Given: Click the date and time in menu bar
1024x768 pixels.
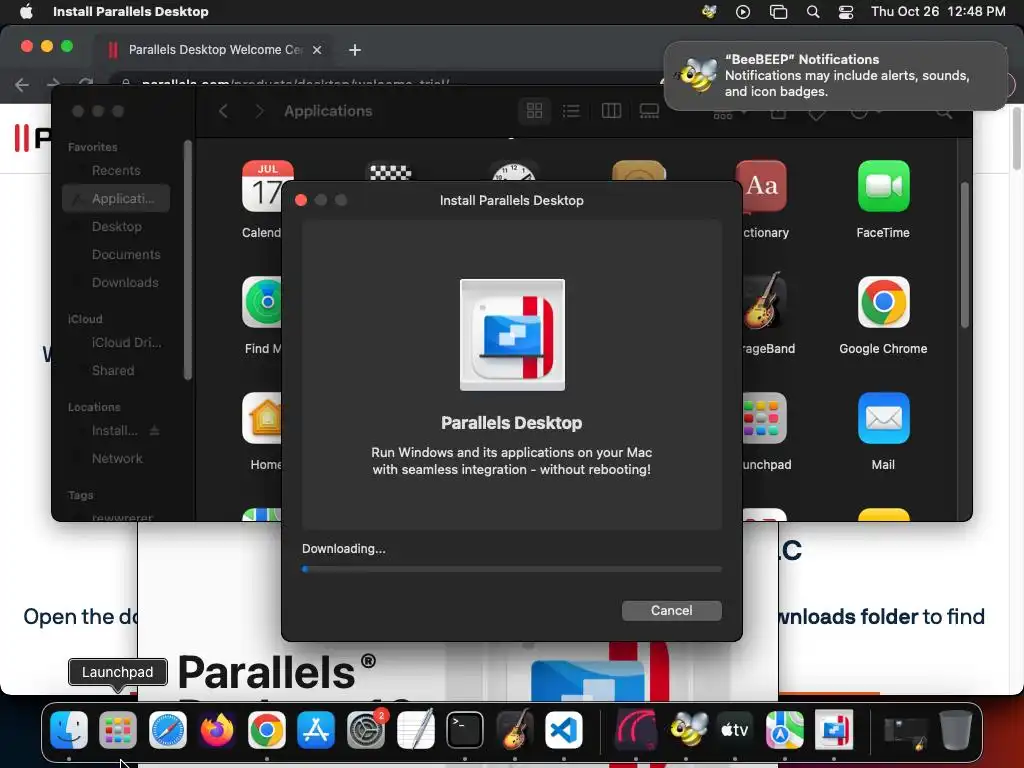Looking at the screenshot, I should 938,12.
